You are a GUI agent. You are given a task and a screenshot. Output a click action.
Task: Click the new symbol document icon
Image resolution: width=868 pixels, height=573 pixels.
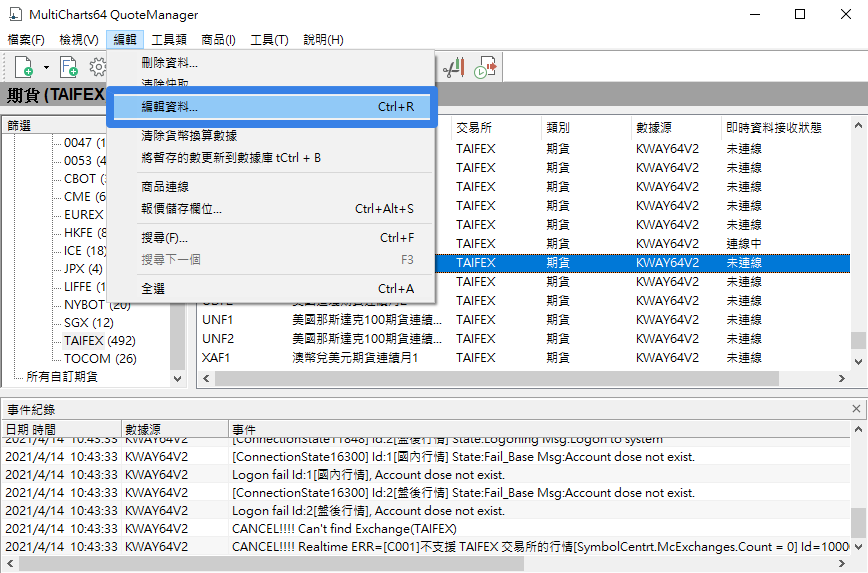click(x=24, y=68)
